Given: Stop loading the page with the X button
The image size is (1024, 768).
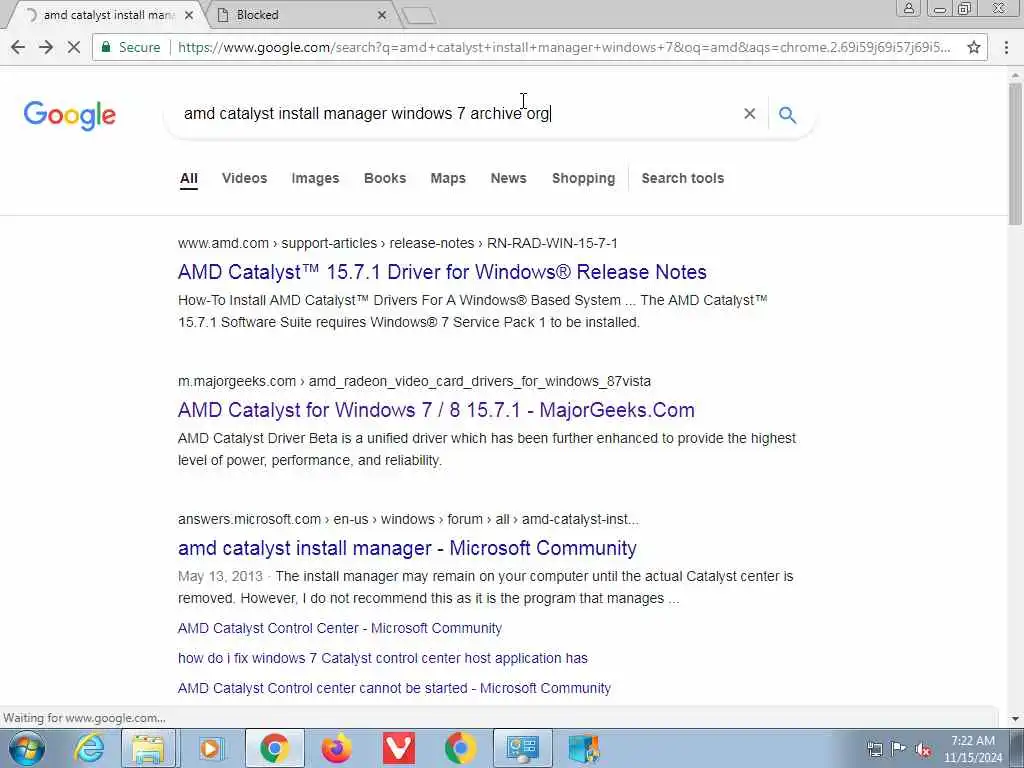Looking at the screenshot, I should 74,47.
